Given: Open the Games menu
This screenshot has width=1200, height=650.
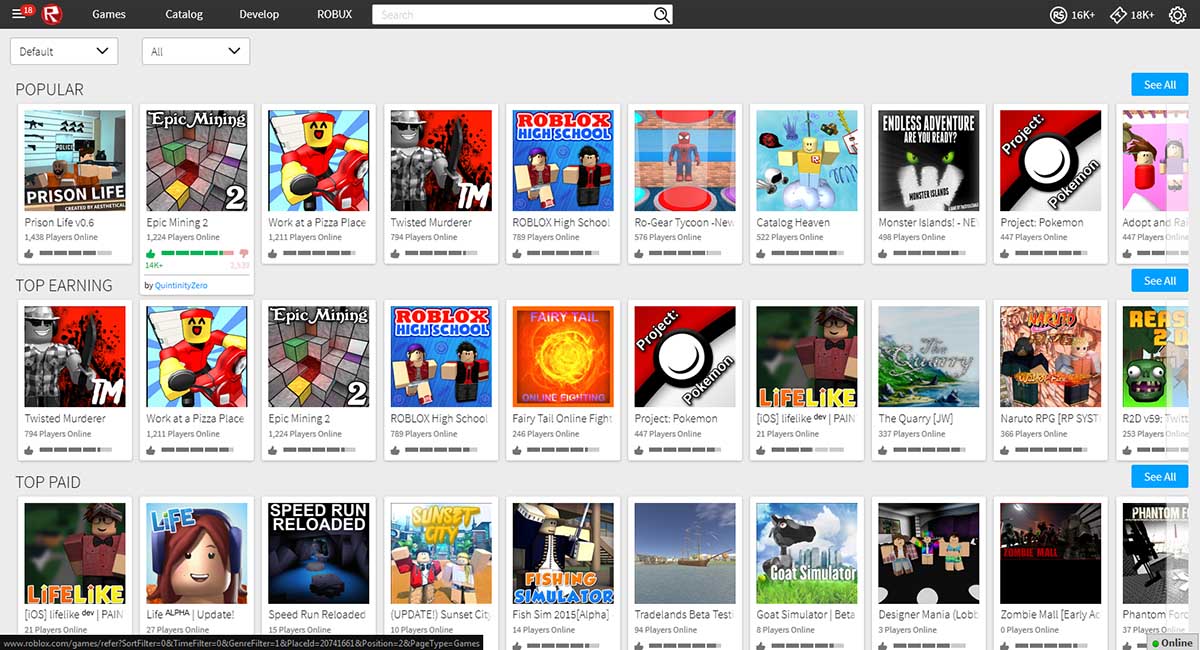Looking at the screenshot, I should click(x=109, y=14).
